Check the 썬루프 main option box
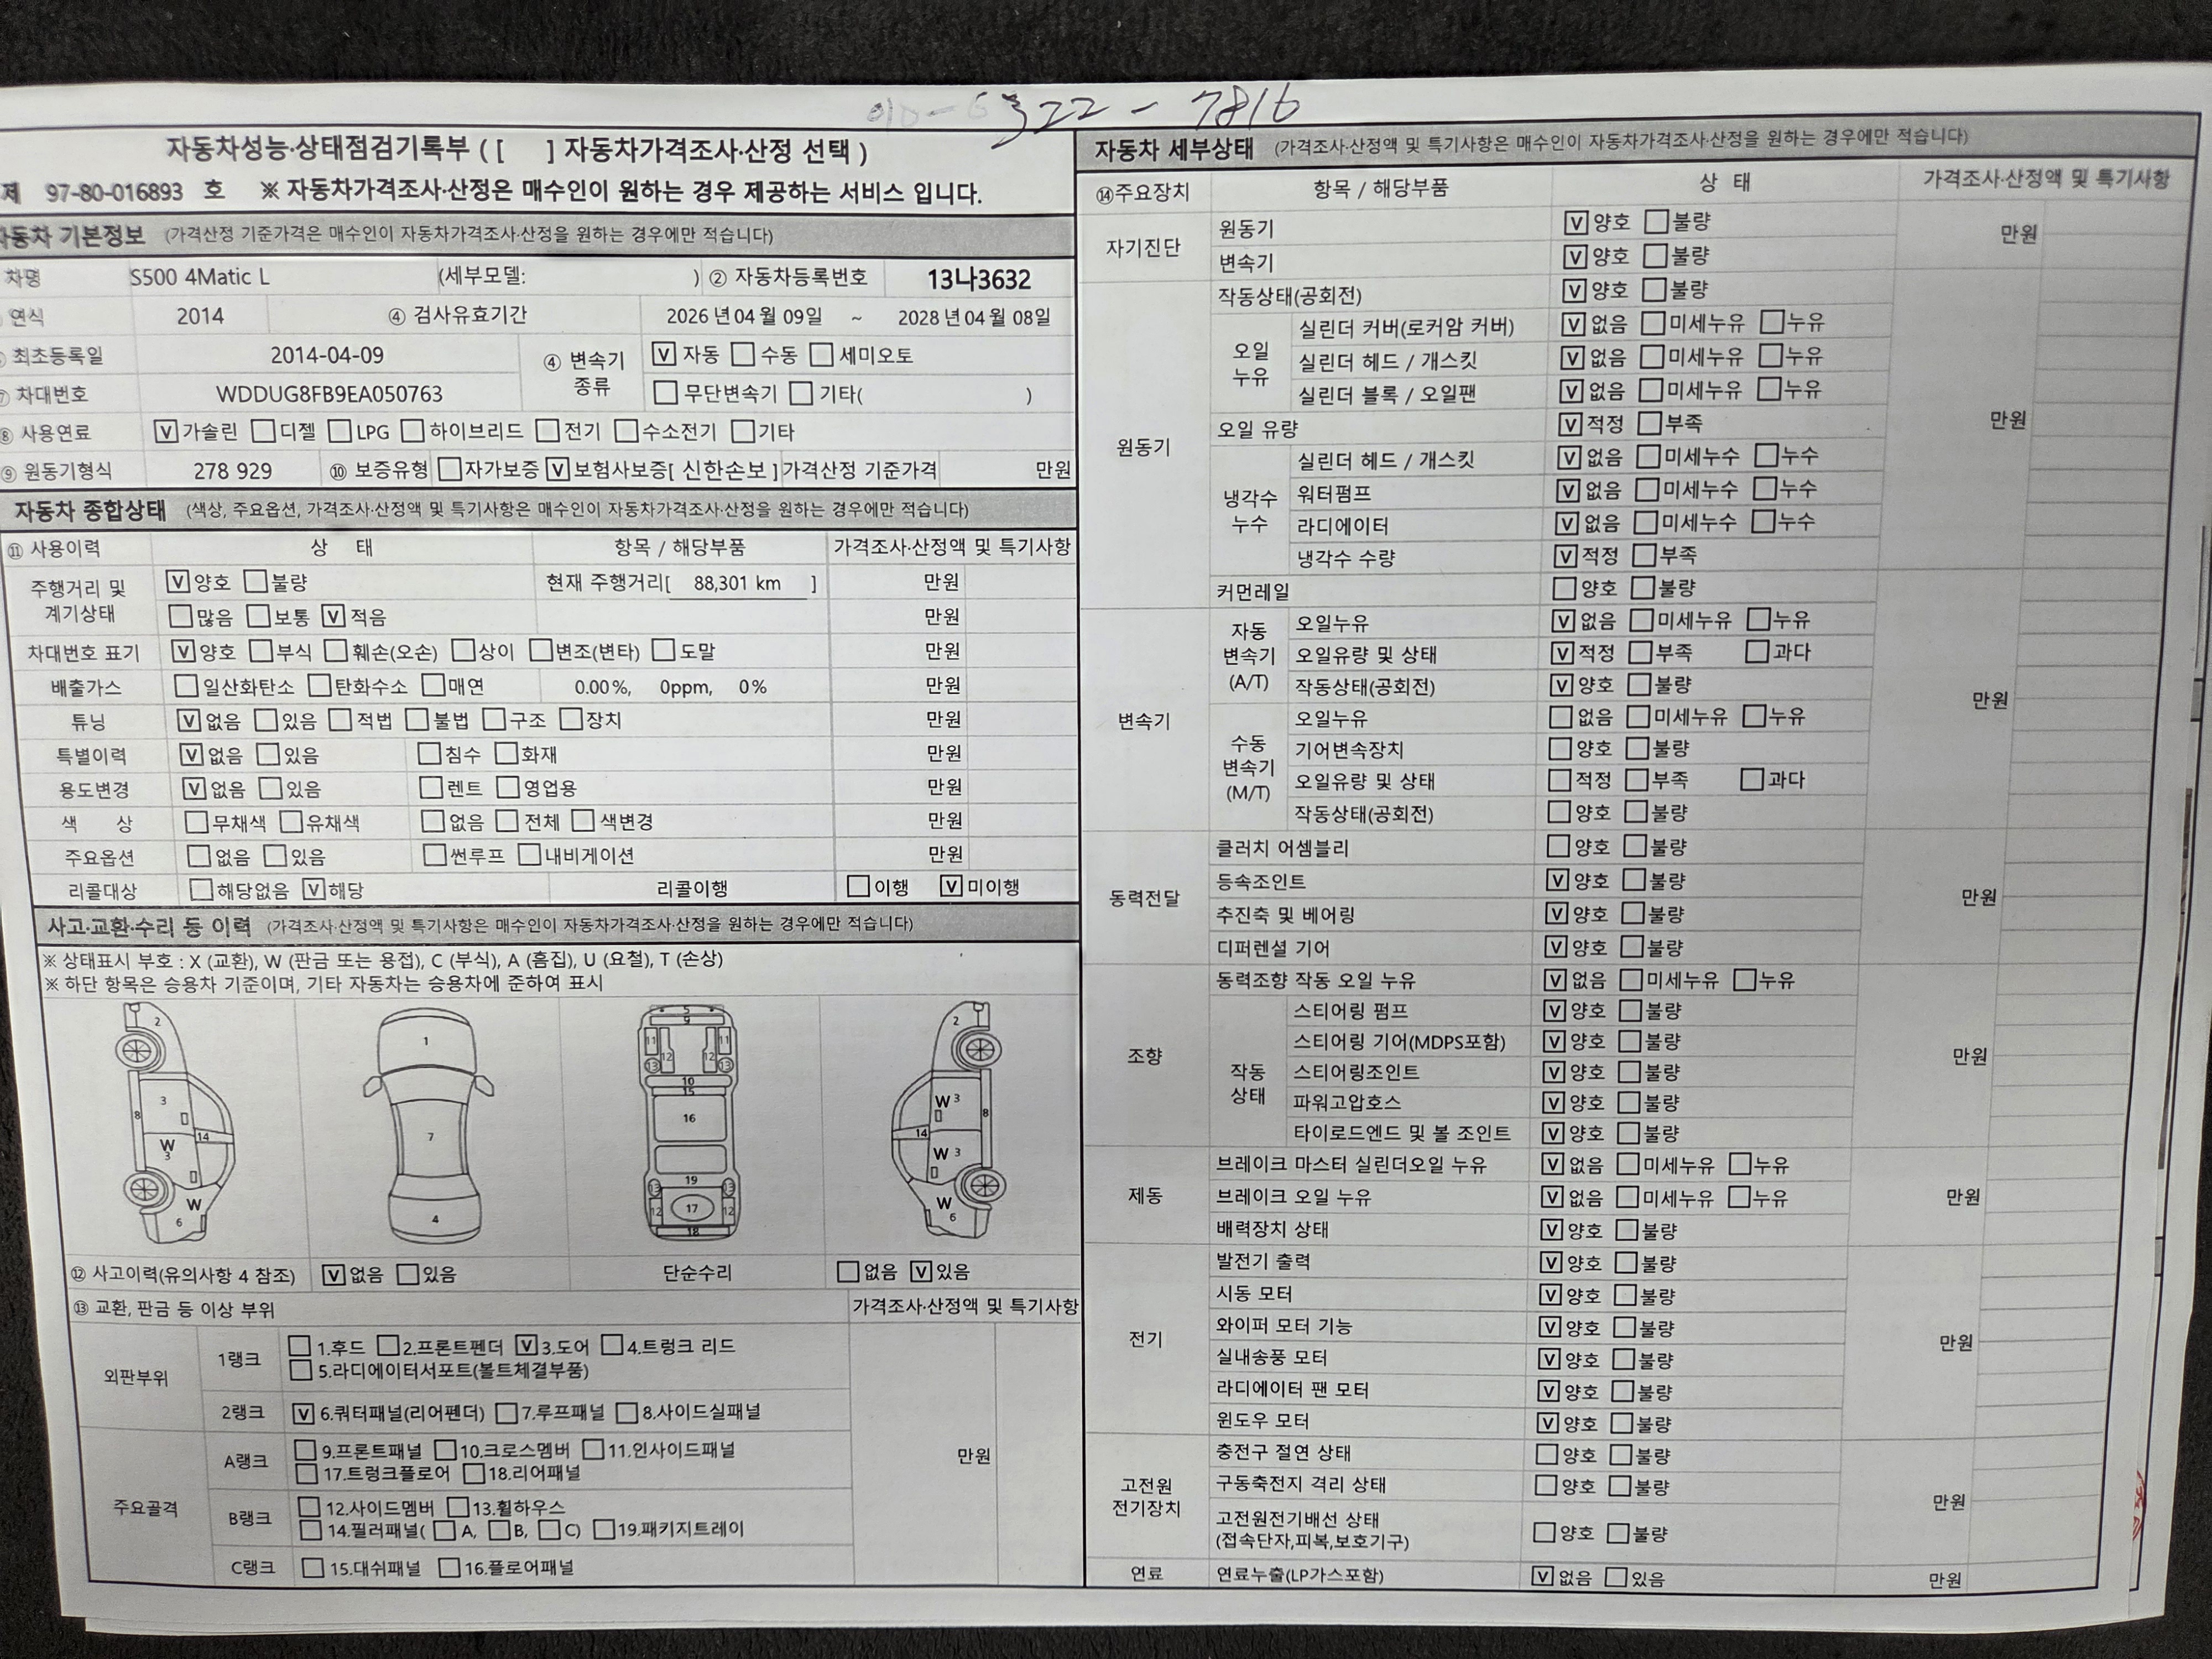Viewport: 2212px width, 1659px height. point(434,855)
